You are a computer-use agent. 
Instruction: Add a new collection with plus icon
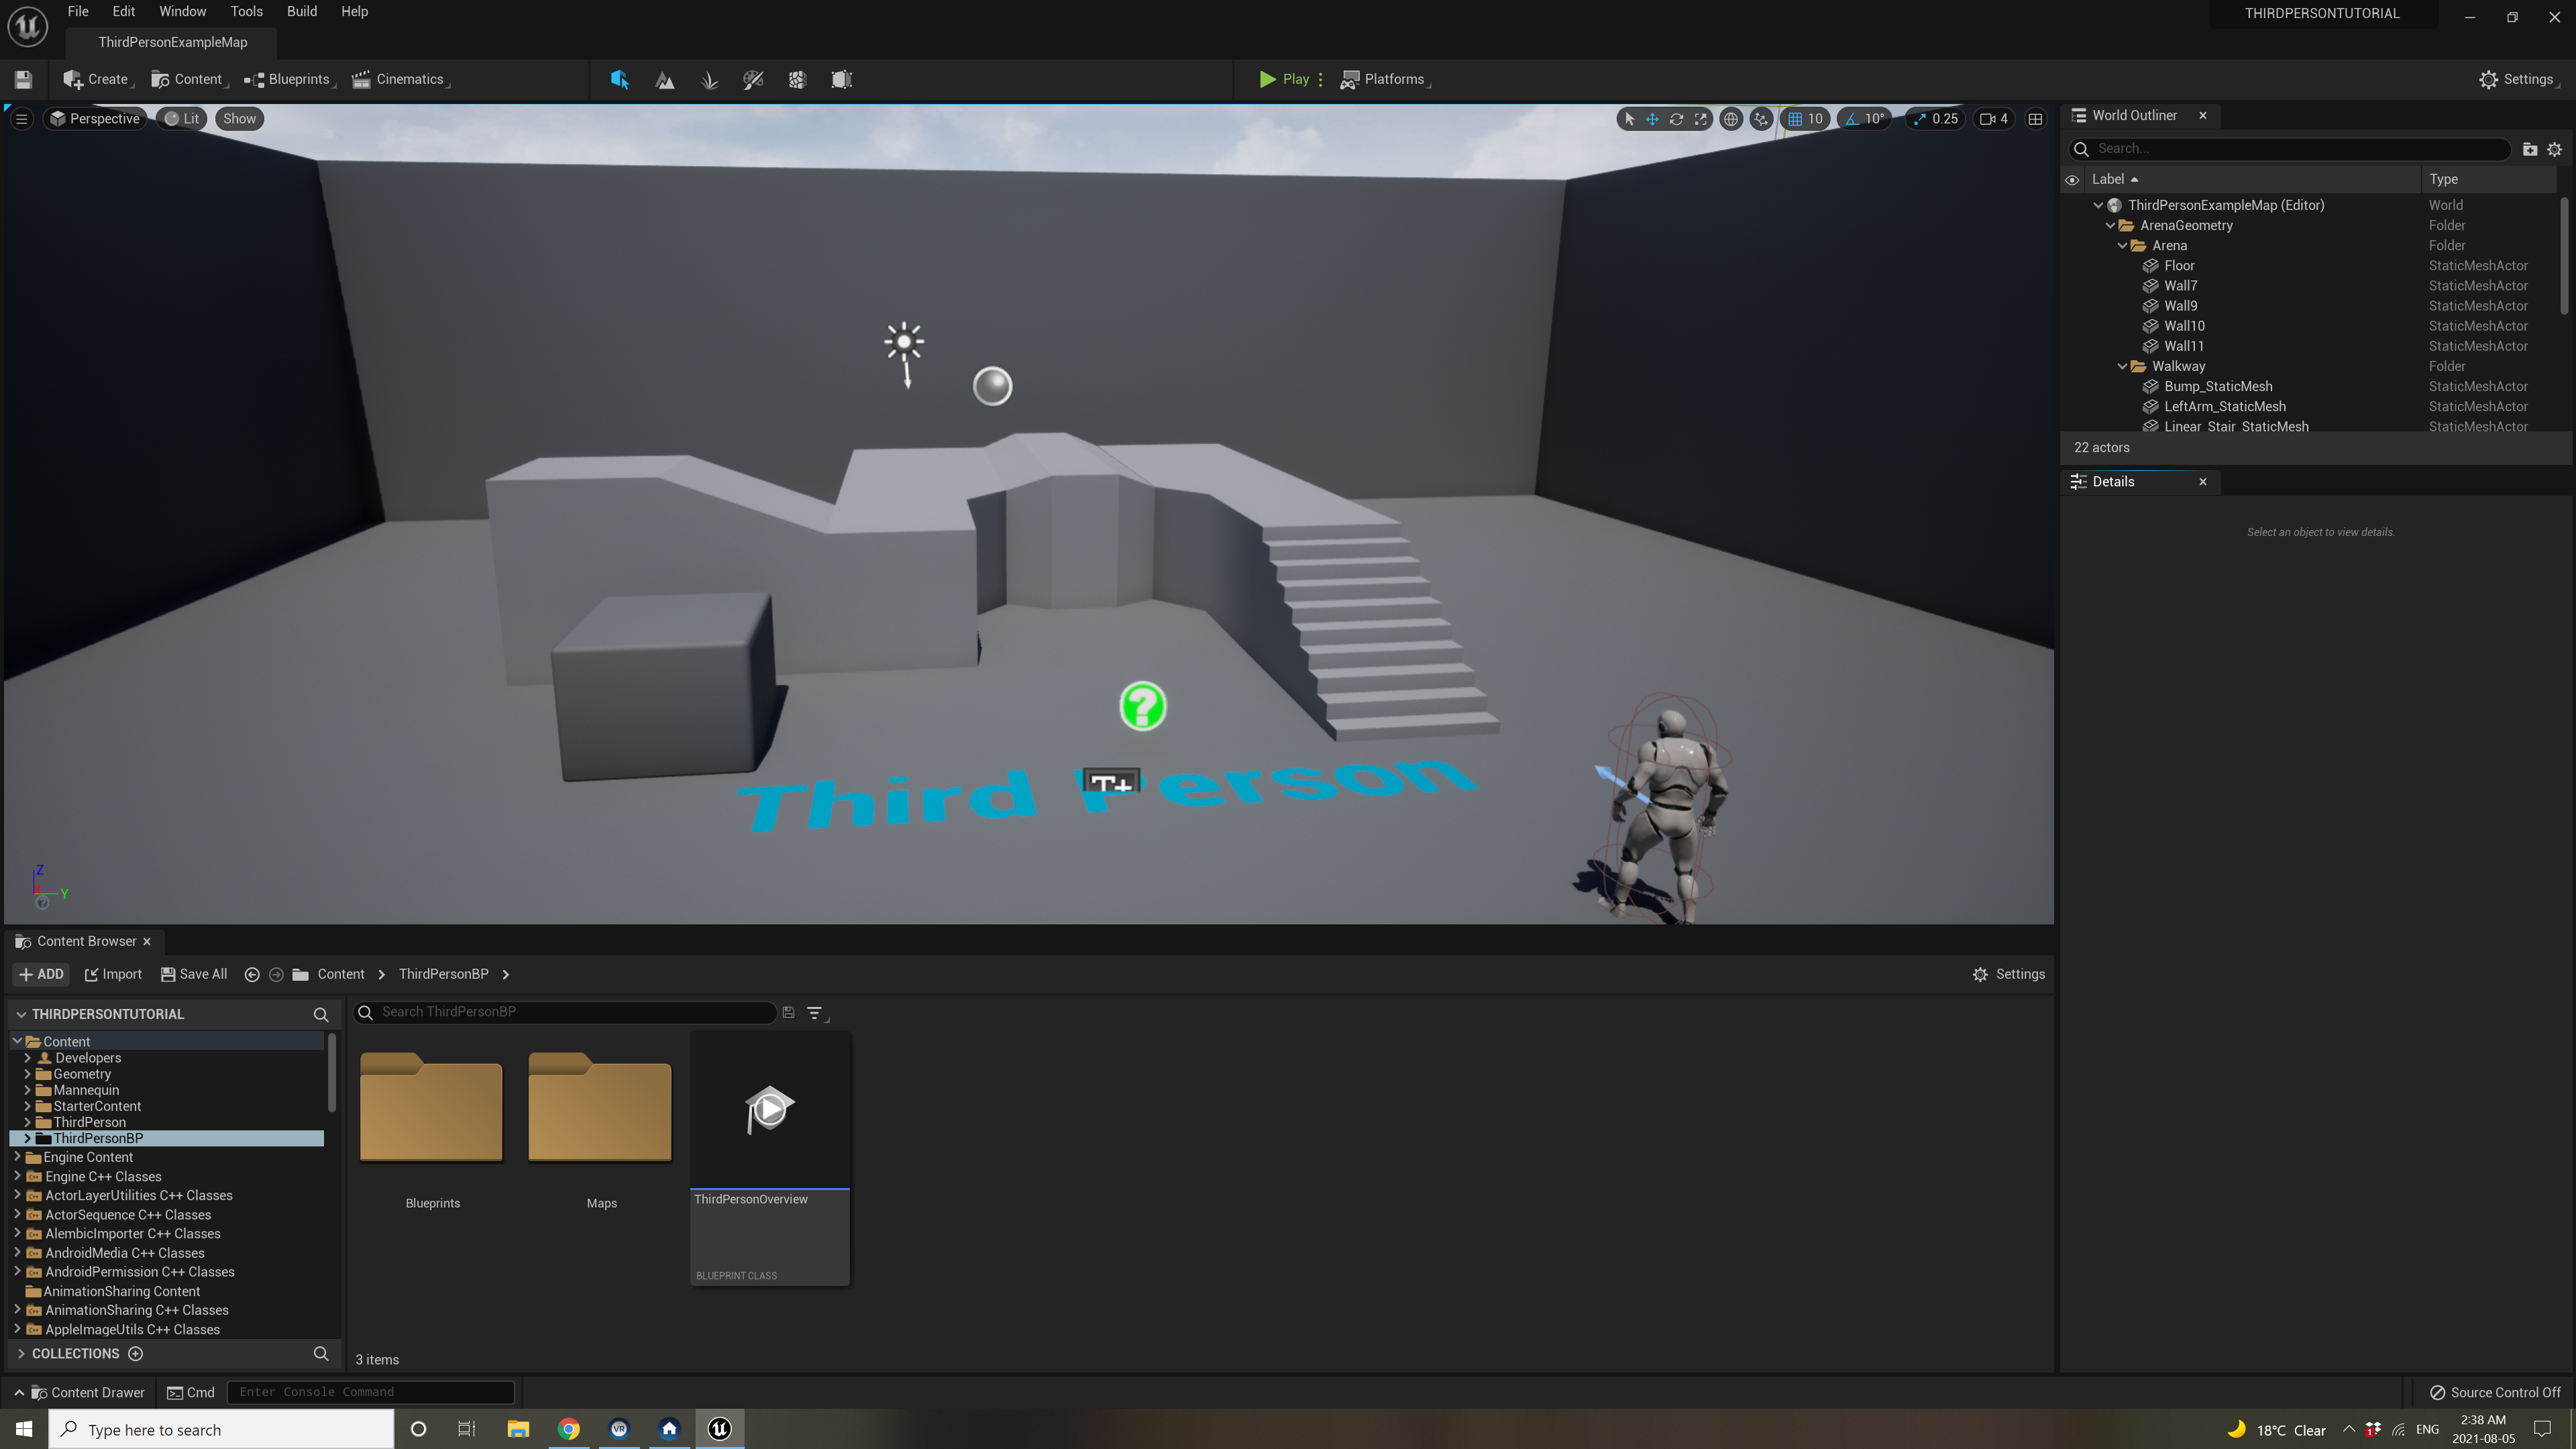pos(136,1353)
